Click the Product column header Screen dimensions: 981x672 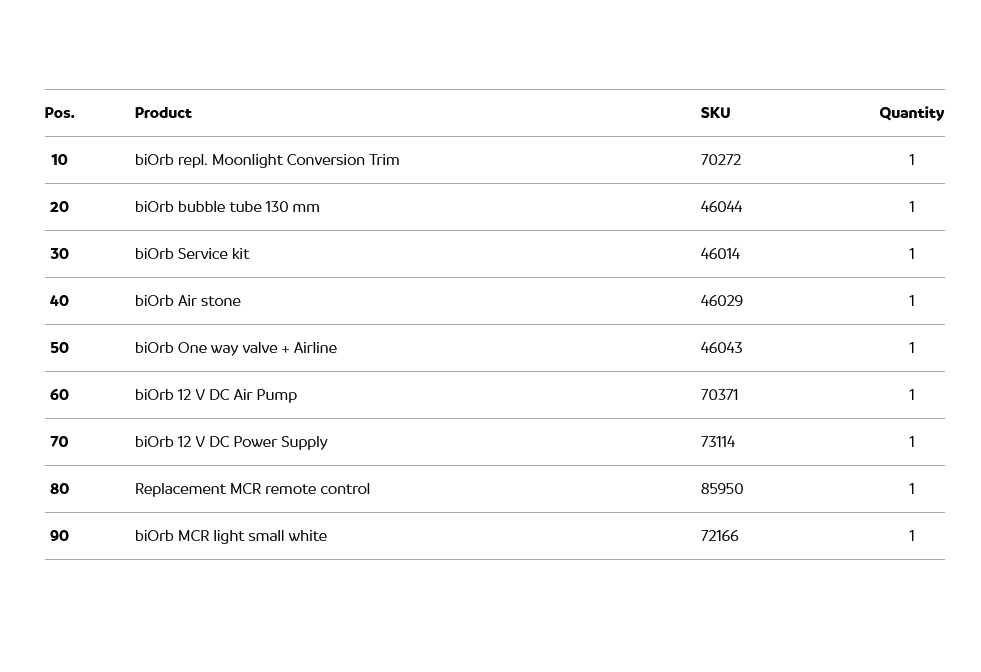pyautogui.click(x=163, y=113)
